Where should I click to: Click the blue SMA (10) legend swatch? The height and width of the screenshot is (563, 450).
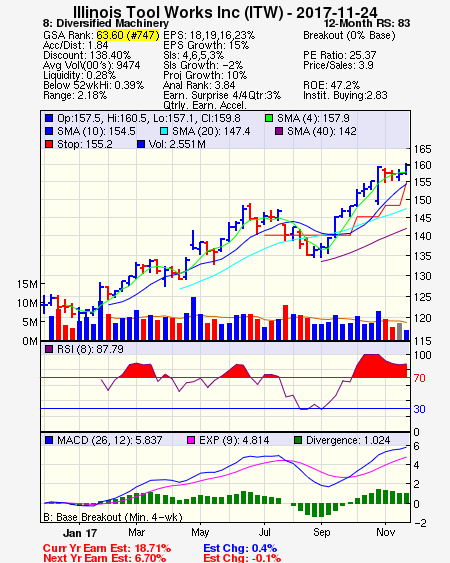click(x=49, y=131)
